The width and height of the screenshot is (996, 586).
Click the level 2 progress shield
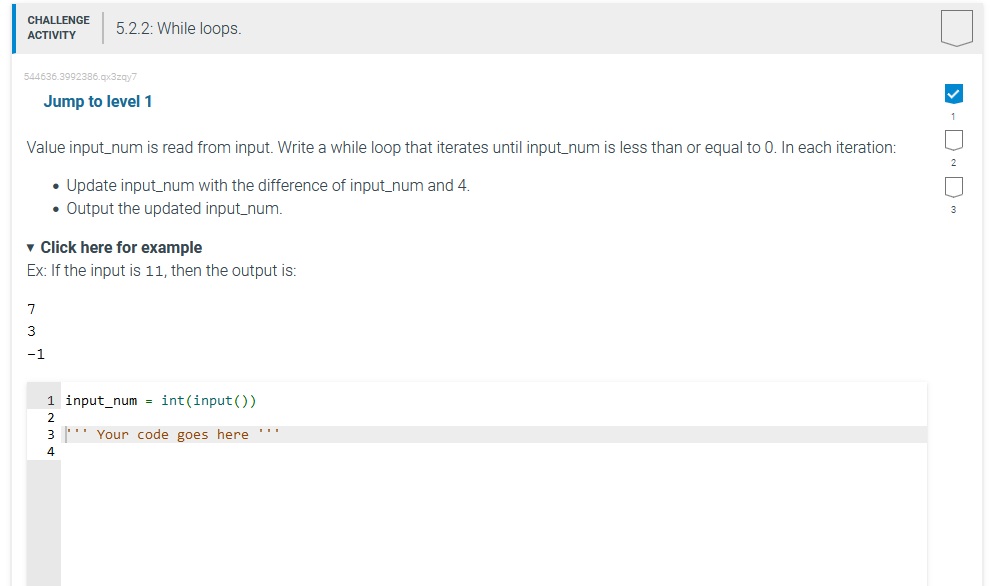point(953,140)
